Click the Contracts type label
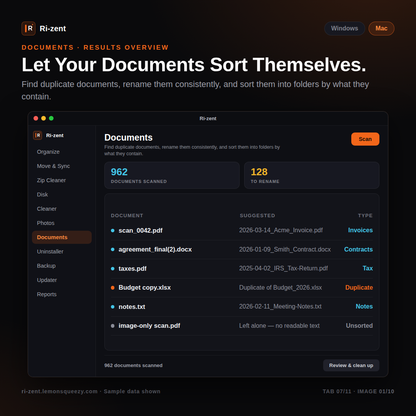 click(358, 249)
